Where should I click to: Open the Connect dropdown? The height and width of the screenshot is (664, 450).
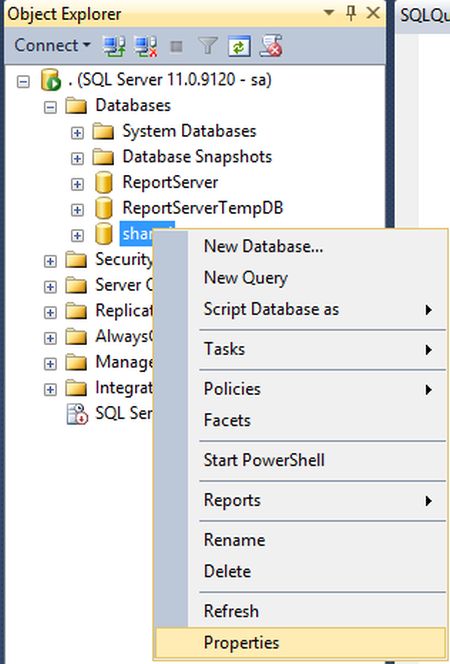pos(52,45)
